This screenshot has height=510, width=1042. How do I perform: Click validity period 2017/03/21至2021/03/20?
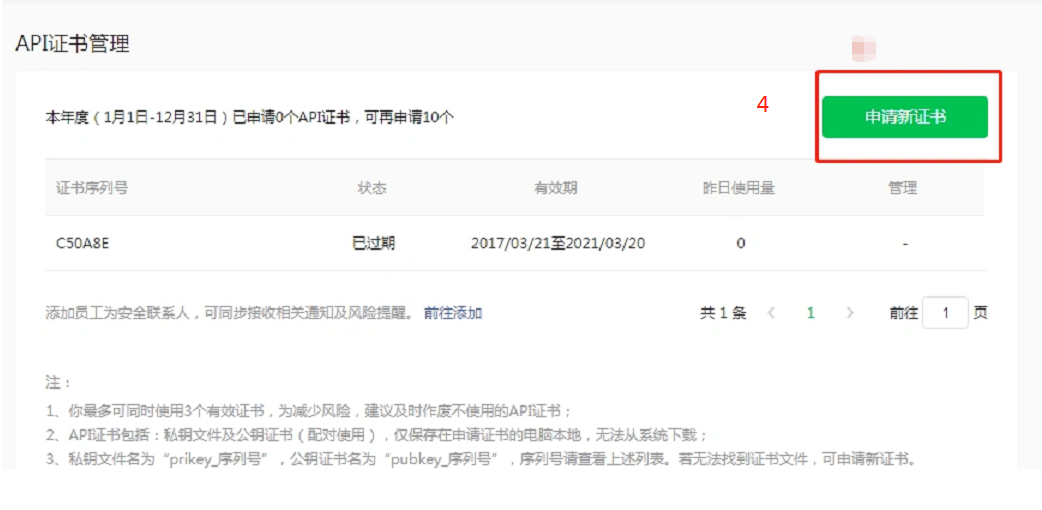click(558, 243)
